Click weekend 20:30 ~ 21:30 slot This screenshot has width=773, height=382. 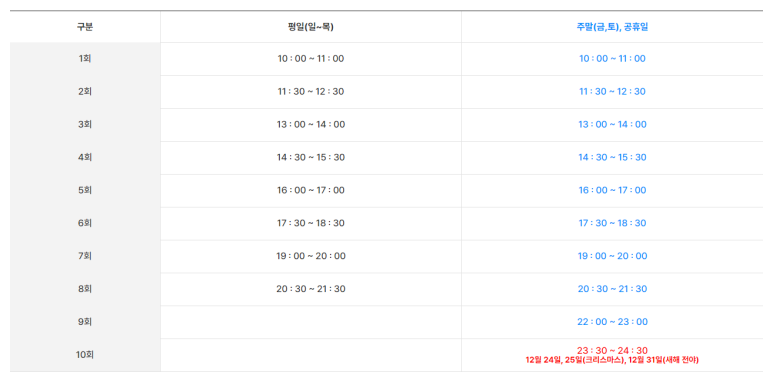pyautogui.click(x=612, y=289)
